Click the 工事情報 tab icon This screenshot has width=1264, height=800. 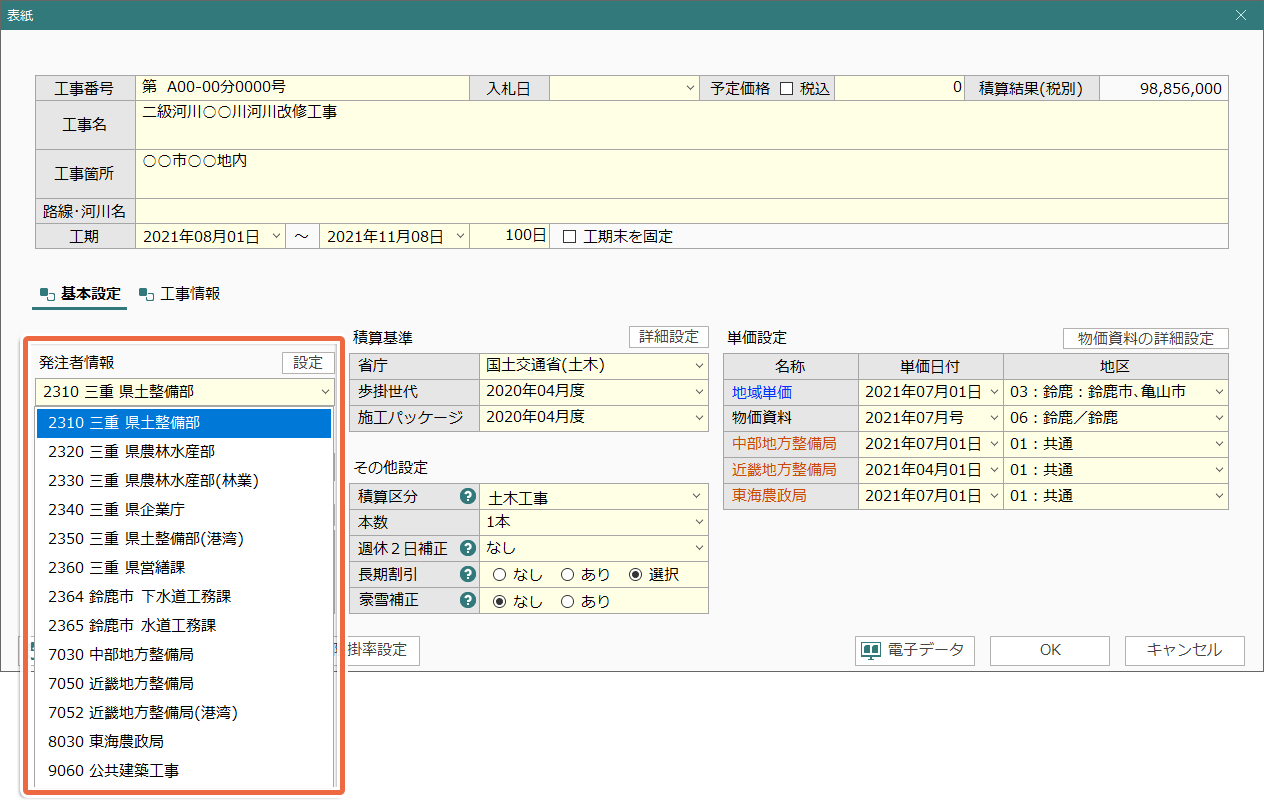(x=146, y=294)
